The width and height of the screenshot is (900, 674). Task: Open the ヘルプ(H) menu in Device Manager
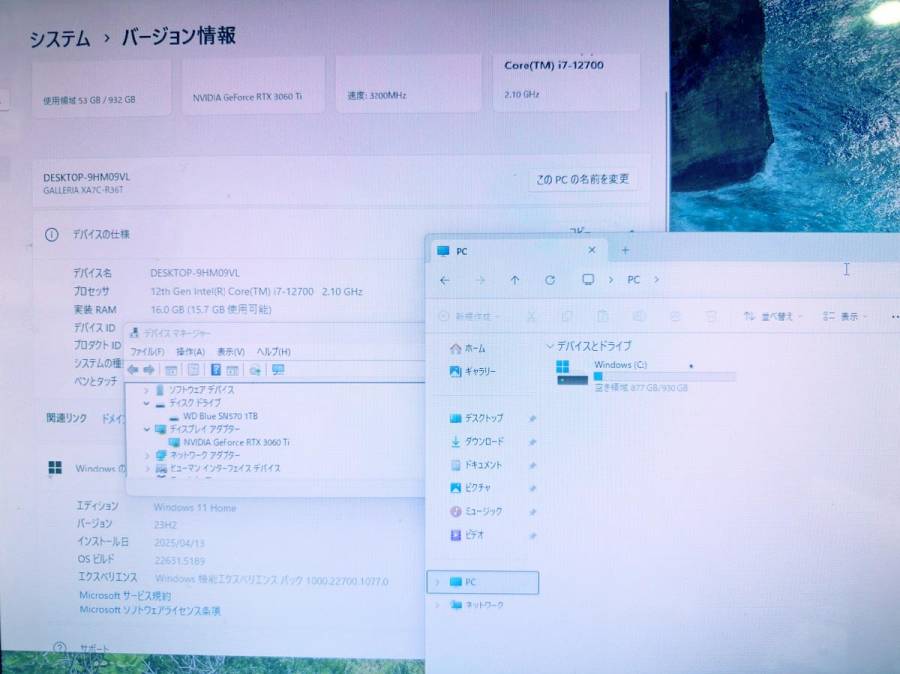click(273, 351)
